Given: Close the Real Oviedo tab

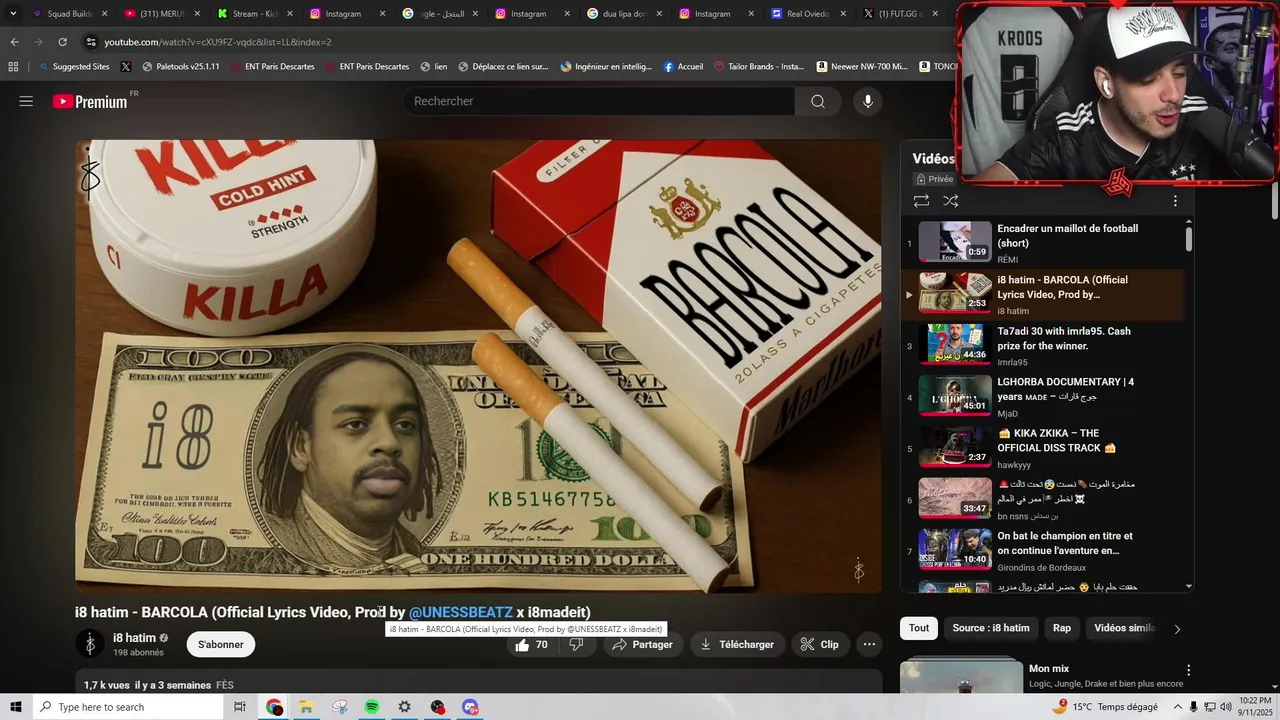Looking at the screenshot, I should pyautogui.click(x=843, y=14).
